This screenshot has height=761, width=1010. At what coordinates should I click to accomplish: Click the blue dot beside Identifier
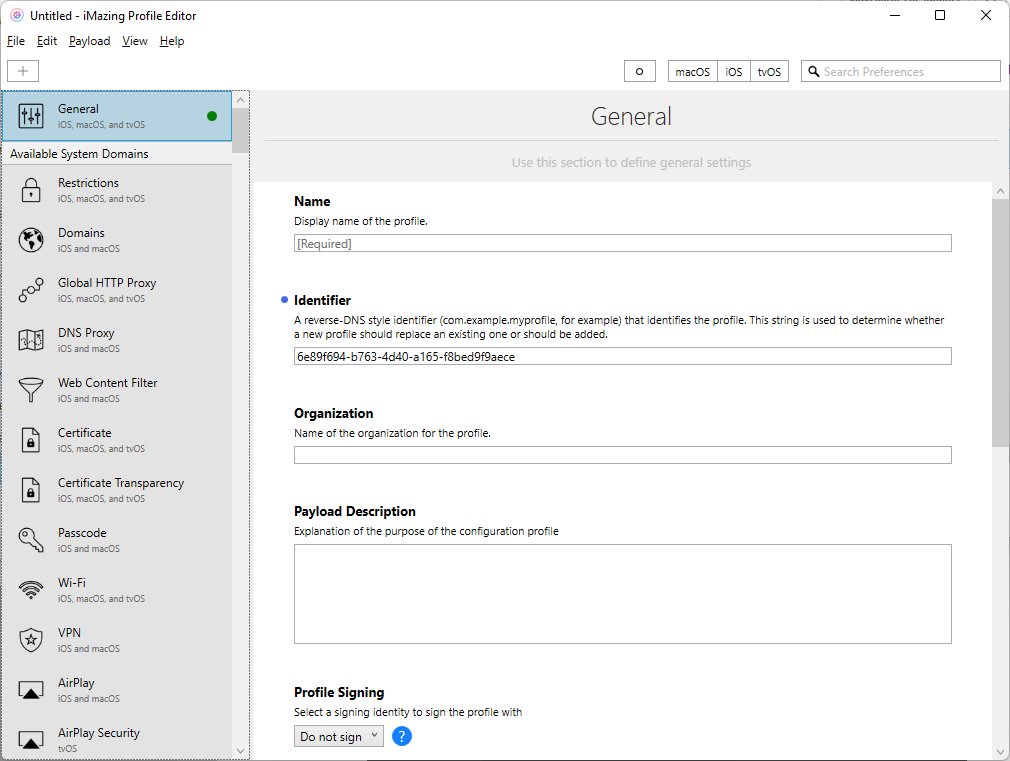[284, 300]
